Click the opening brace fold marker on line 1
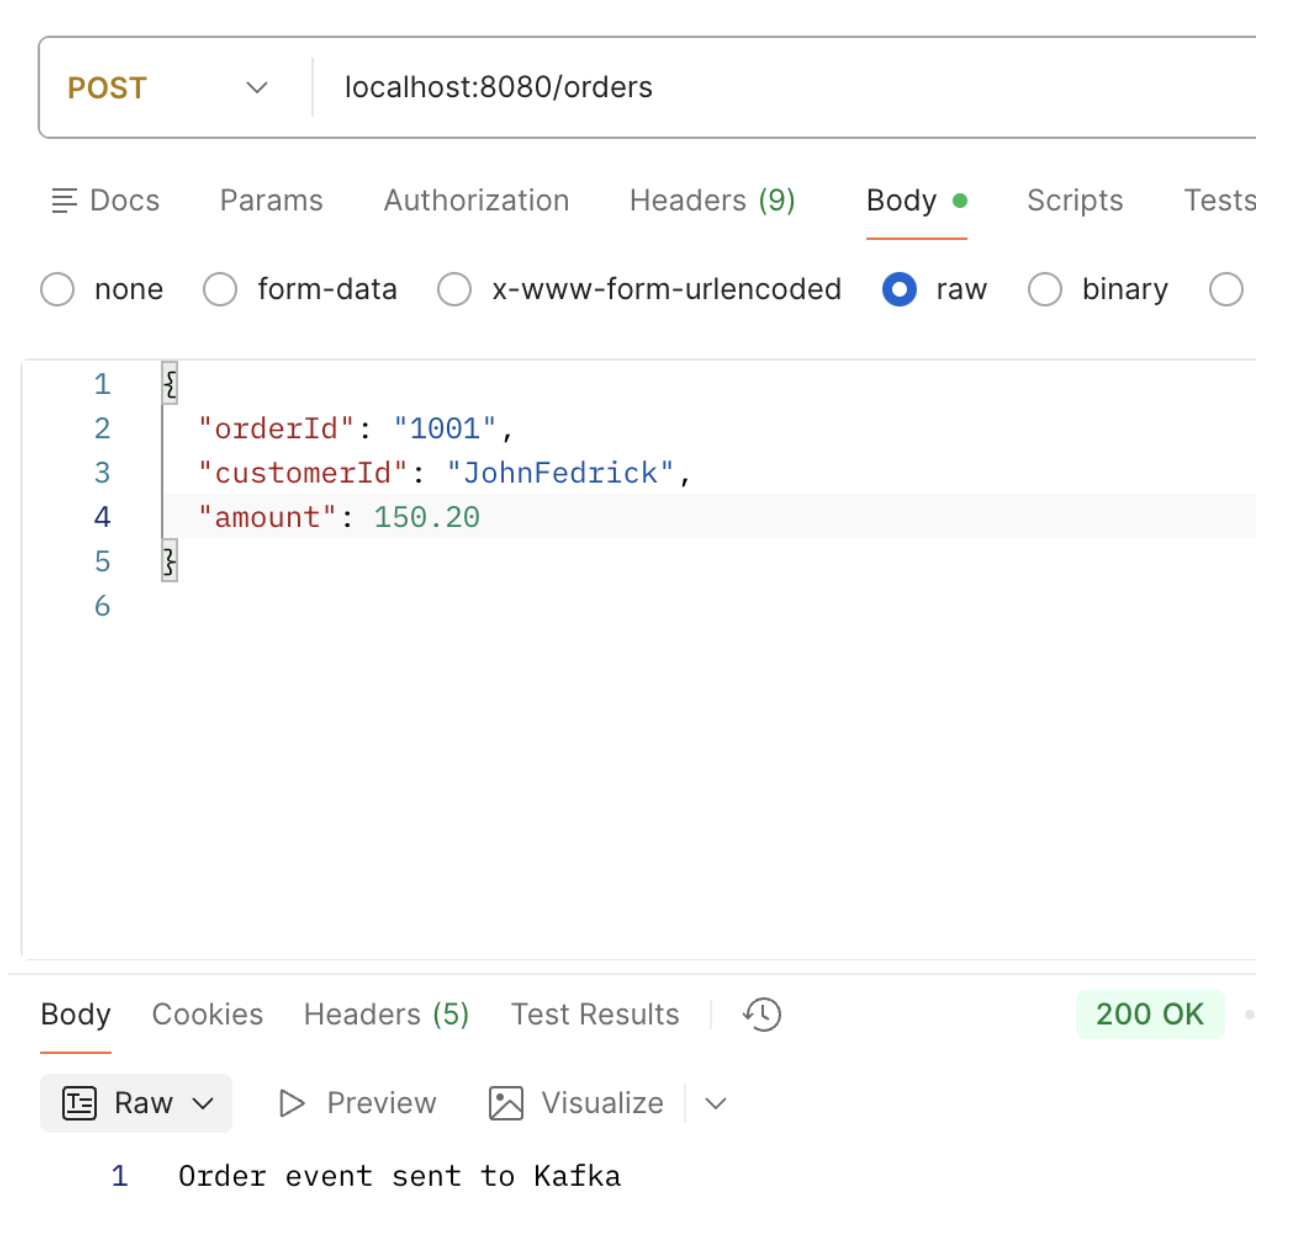Screen dimensions: 1302x1242 (x=168, y=382)
